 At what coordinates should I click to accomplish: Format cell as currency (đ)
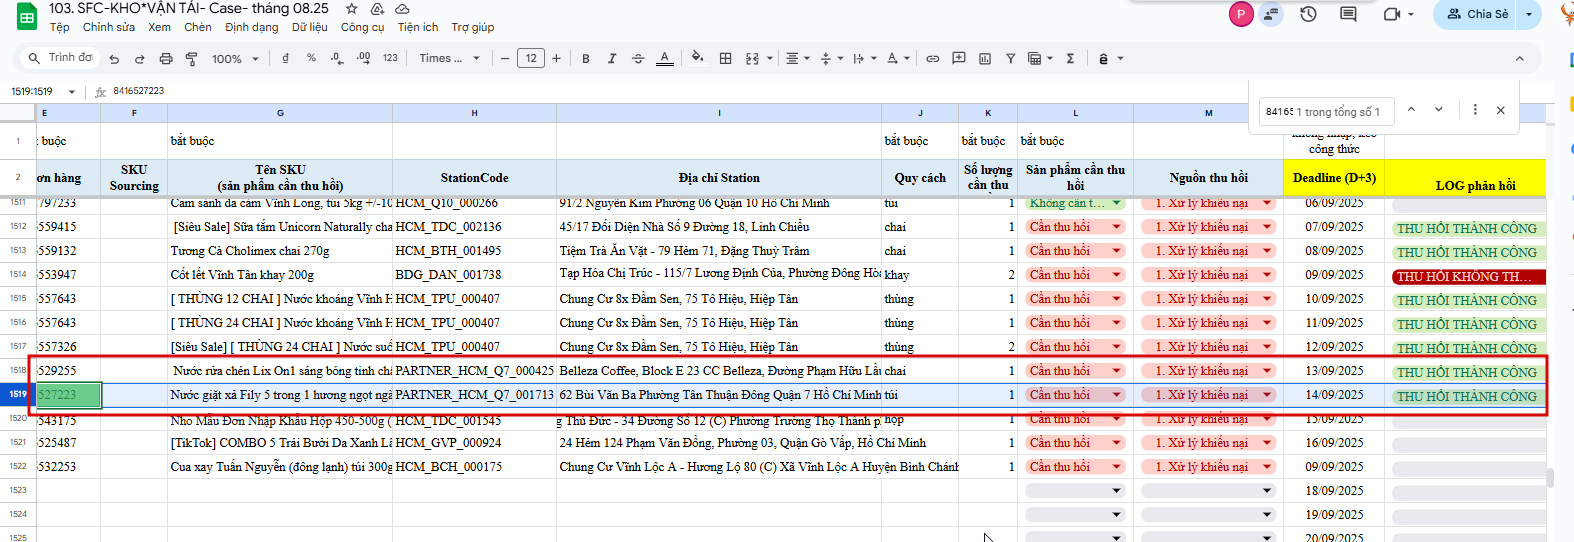click(285, 58)
